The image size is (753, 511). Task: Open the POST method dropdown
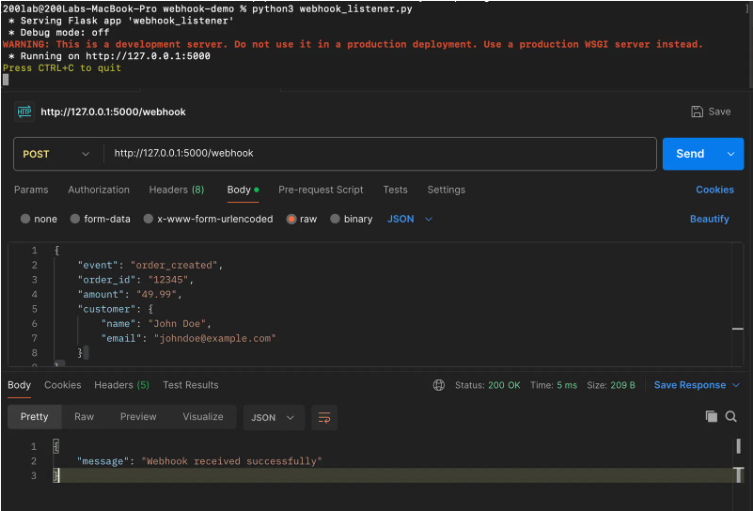pos(58,154)
